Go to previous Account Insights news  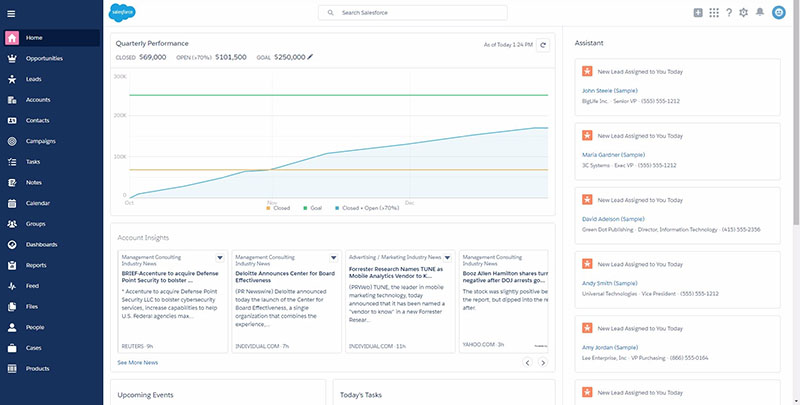point(528,363)
